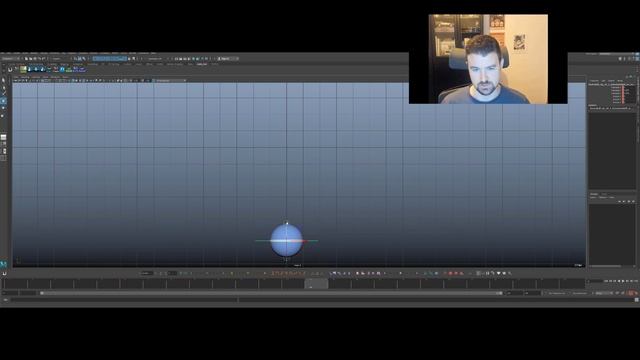Click the Maya logo icon at bottom left

4,264
